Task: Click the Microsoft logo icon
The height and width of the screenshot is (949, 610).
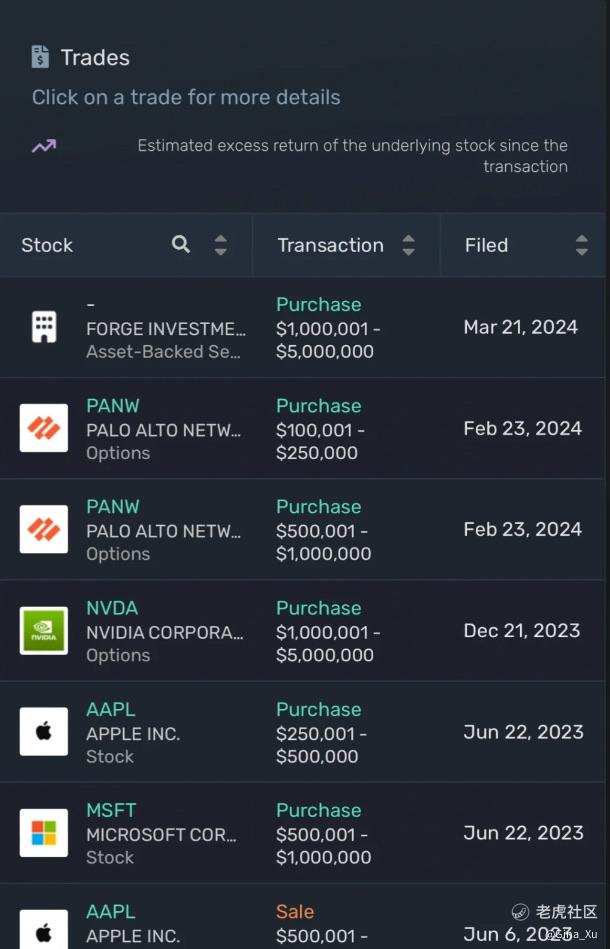Action: (44, 833)
